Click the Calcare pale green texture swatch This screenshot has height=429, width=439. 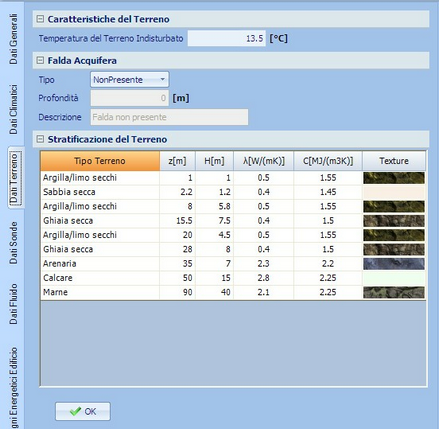tap(394, 278)
